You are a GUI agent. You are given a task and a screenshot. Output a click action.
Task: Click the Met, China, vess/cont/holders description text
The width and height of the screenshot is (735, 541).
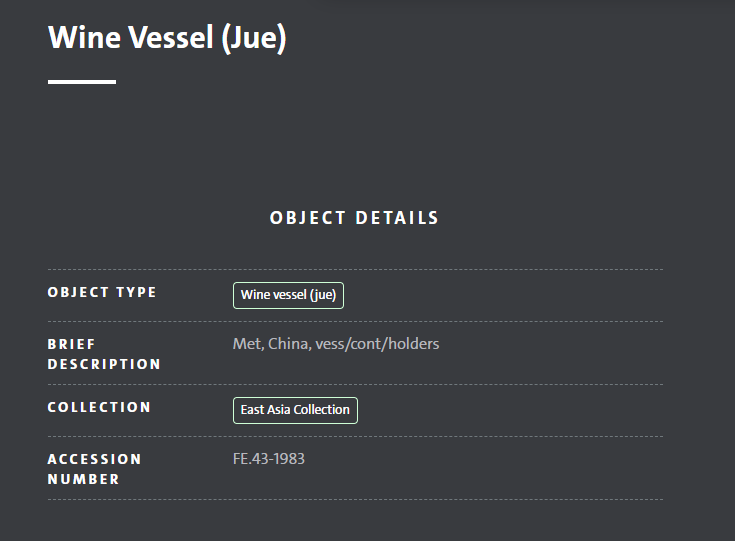(x=336, y=344)
